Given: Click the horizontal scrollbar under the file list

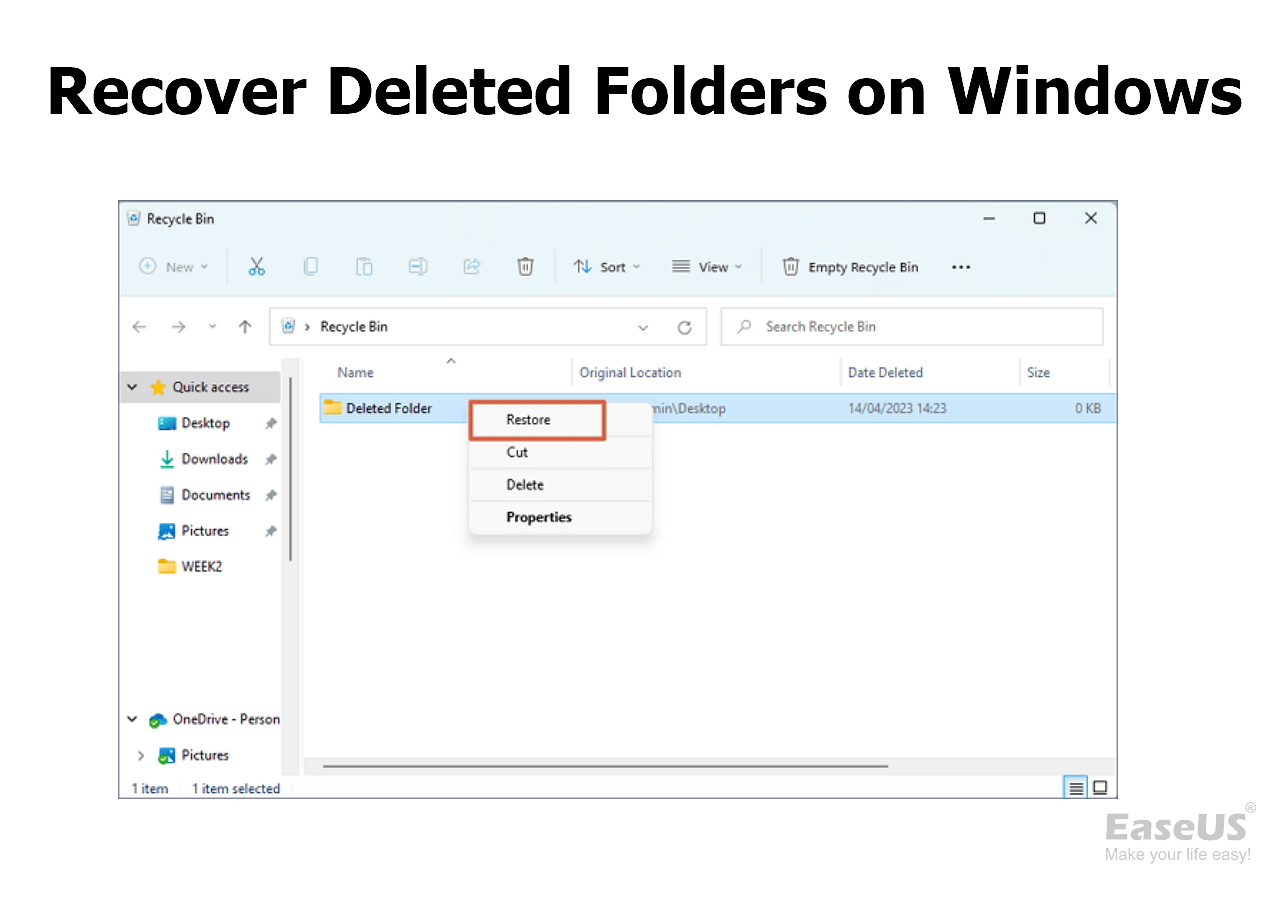Looking at the screenshot, I should click(x=606, y=767).
